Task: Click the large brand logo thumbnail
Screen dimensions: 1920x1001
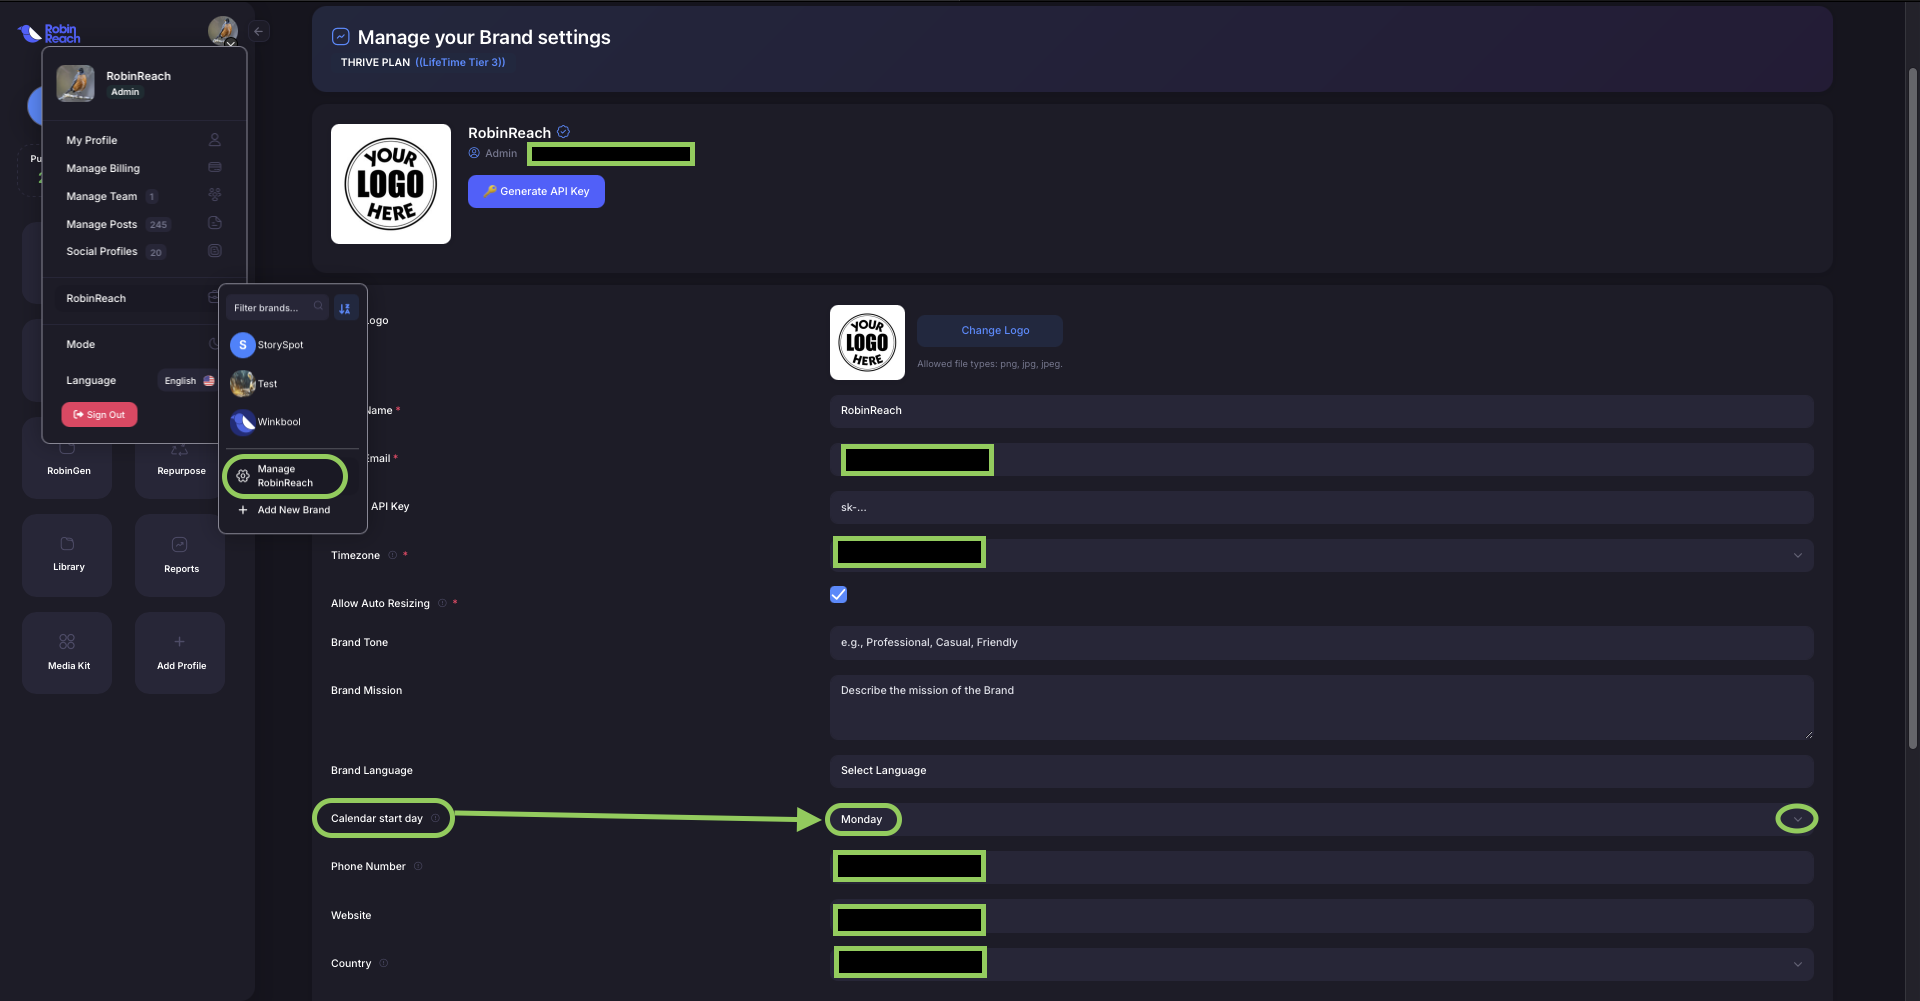Action: click(391, 184)
